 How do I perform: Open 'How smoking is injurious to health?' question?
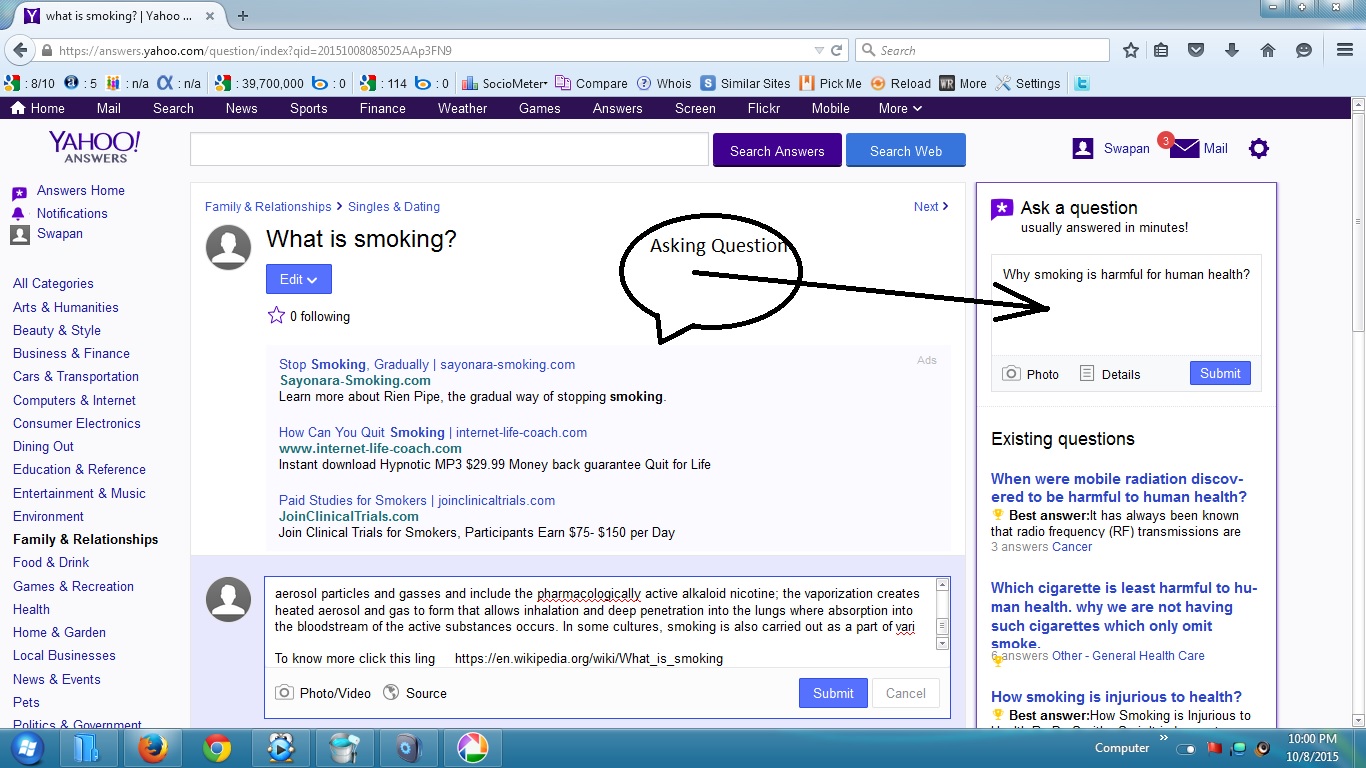pyautogui.click(x=1116, y=697)
